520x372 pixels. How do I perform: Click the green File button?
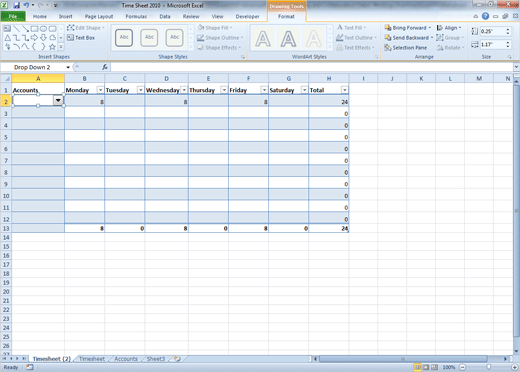[x=13, y=16]
